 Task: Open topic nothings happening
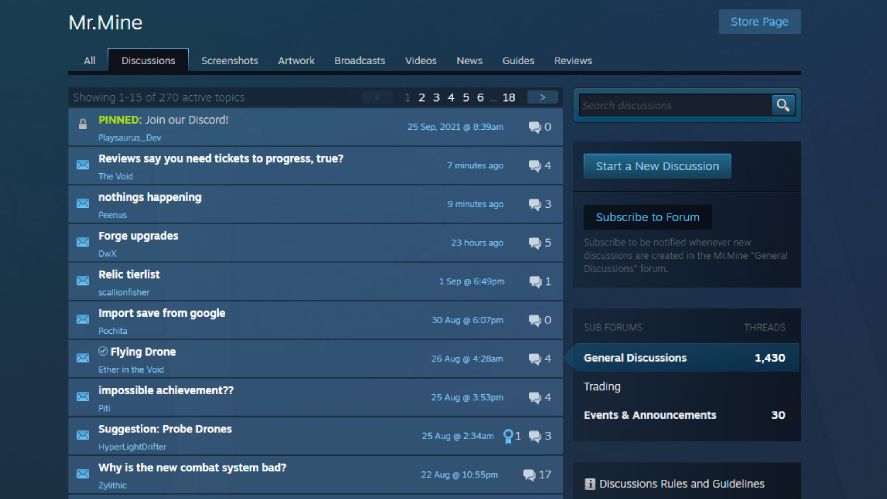click(x=150, y=197)
